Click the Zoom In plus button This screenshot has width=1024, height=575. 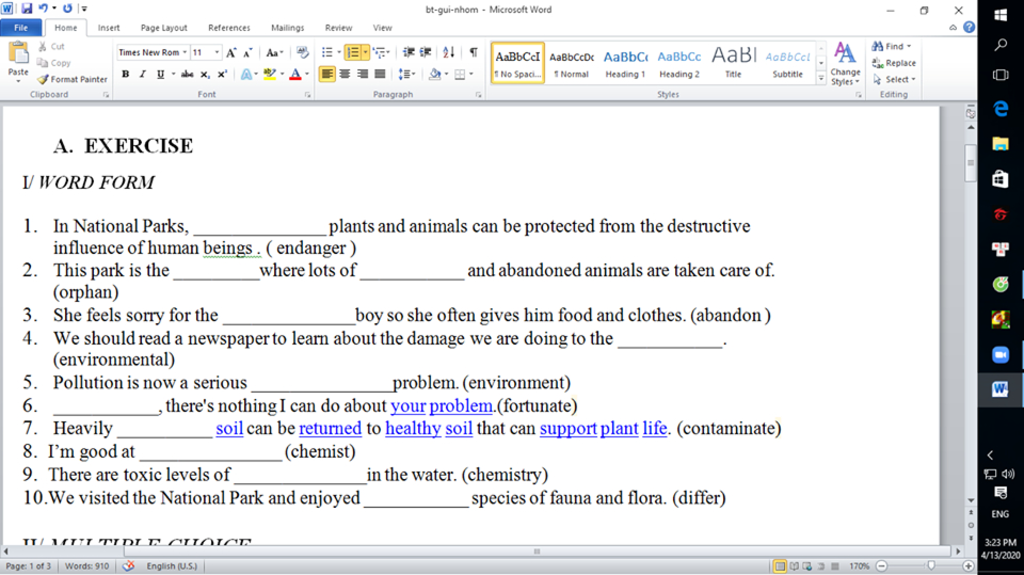click(968, 566)
